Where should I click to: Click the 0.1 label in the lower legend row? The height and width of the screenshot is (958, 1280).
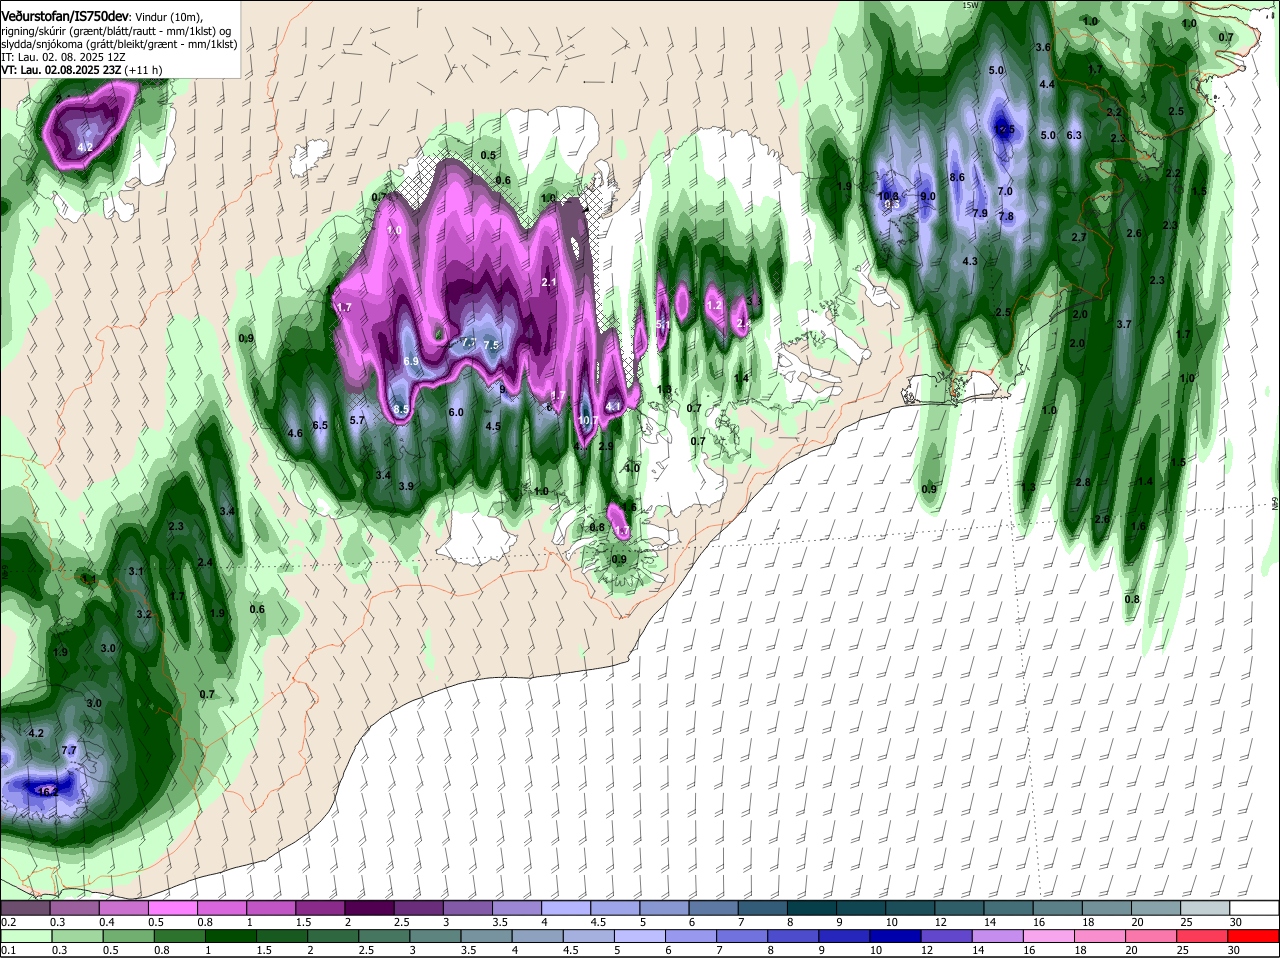coord(8,950)
